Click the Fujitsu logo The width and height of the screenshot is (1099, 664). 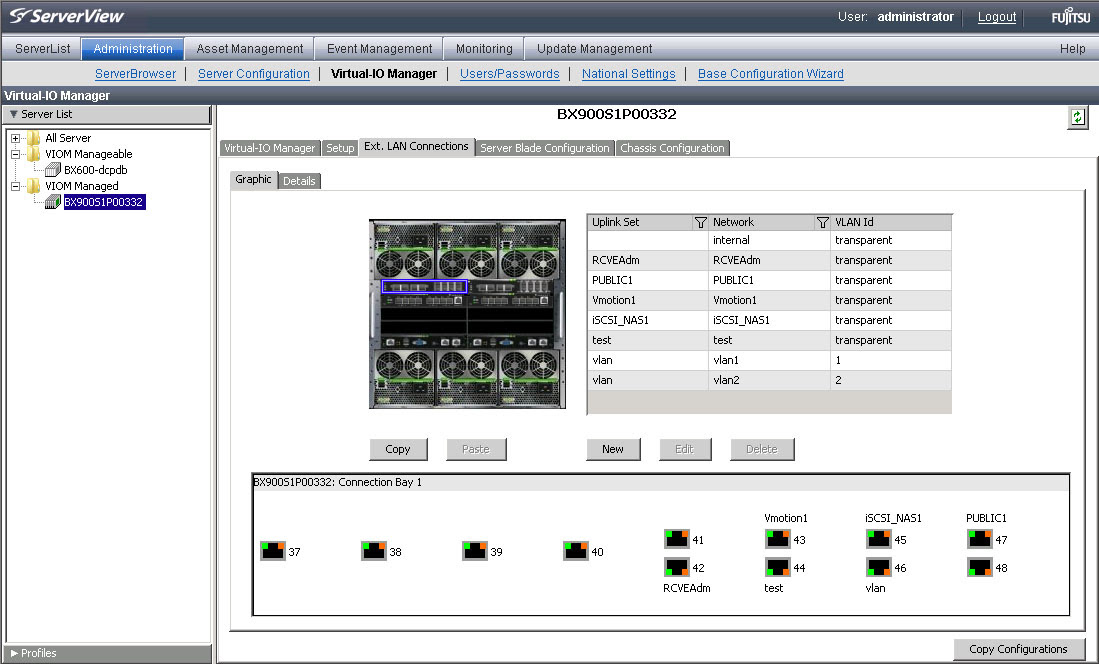click(1070, 16)
